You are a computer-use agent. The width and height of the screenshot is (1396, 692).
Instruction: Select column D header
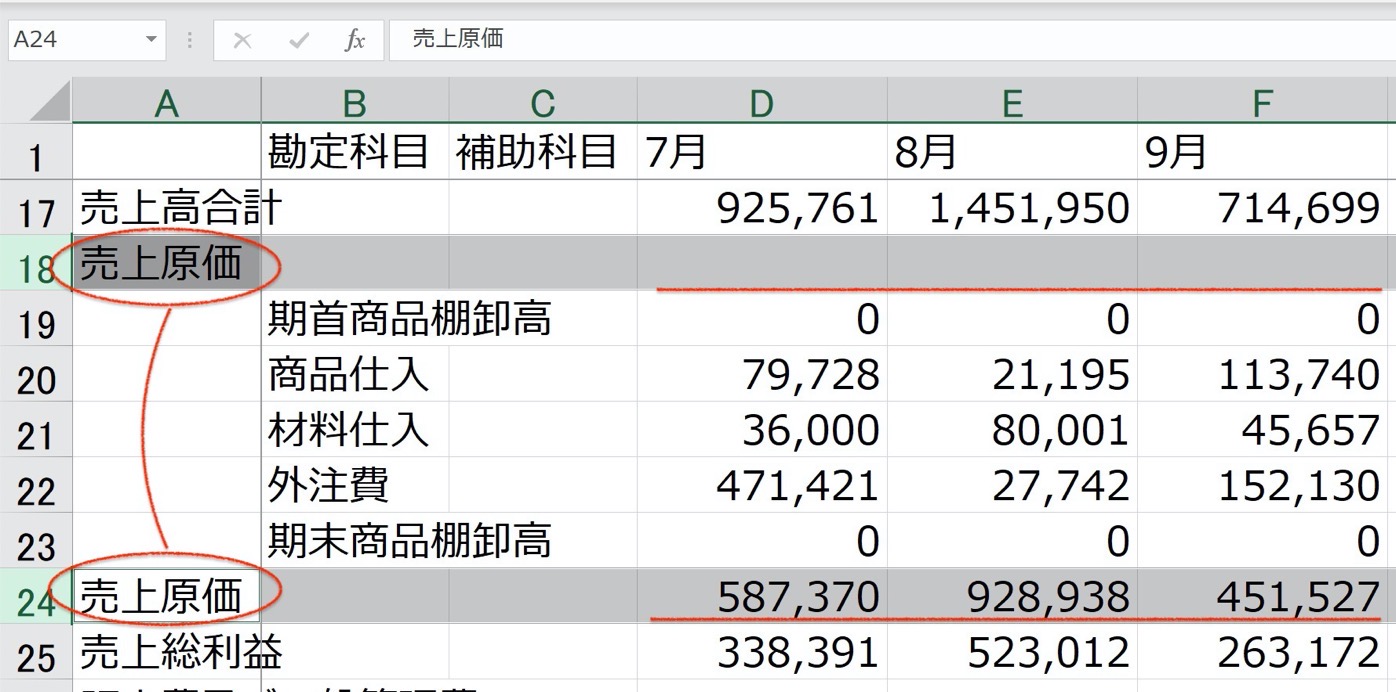click(762, 101)
